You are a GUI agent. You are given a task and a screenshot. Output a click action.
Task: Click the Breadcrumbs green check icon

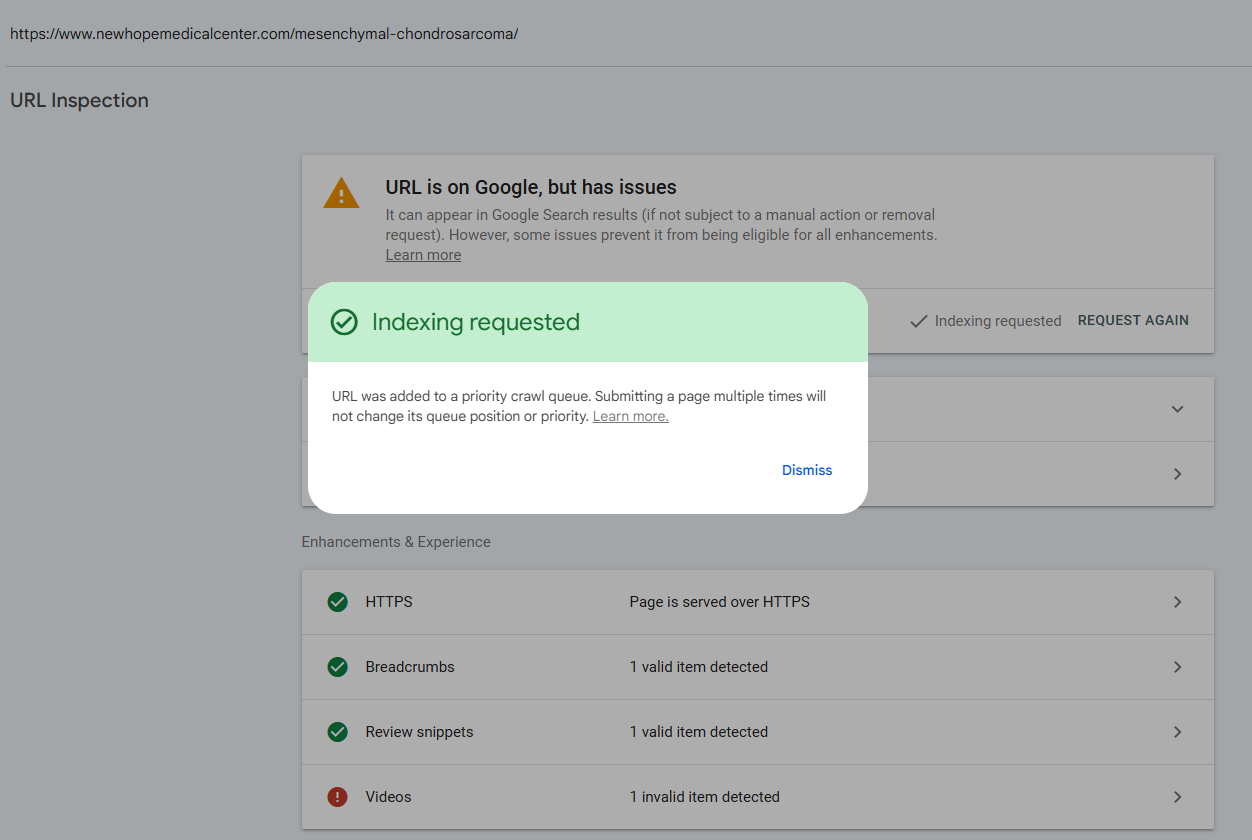pyautogui.click(x=338, y=667)
